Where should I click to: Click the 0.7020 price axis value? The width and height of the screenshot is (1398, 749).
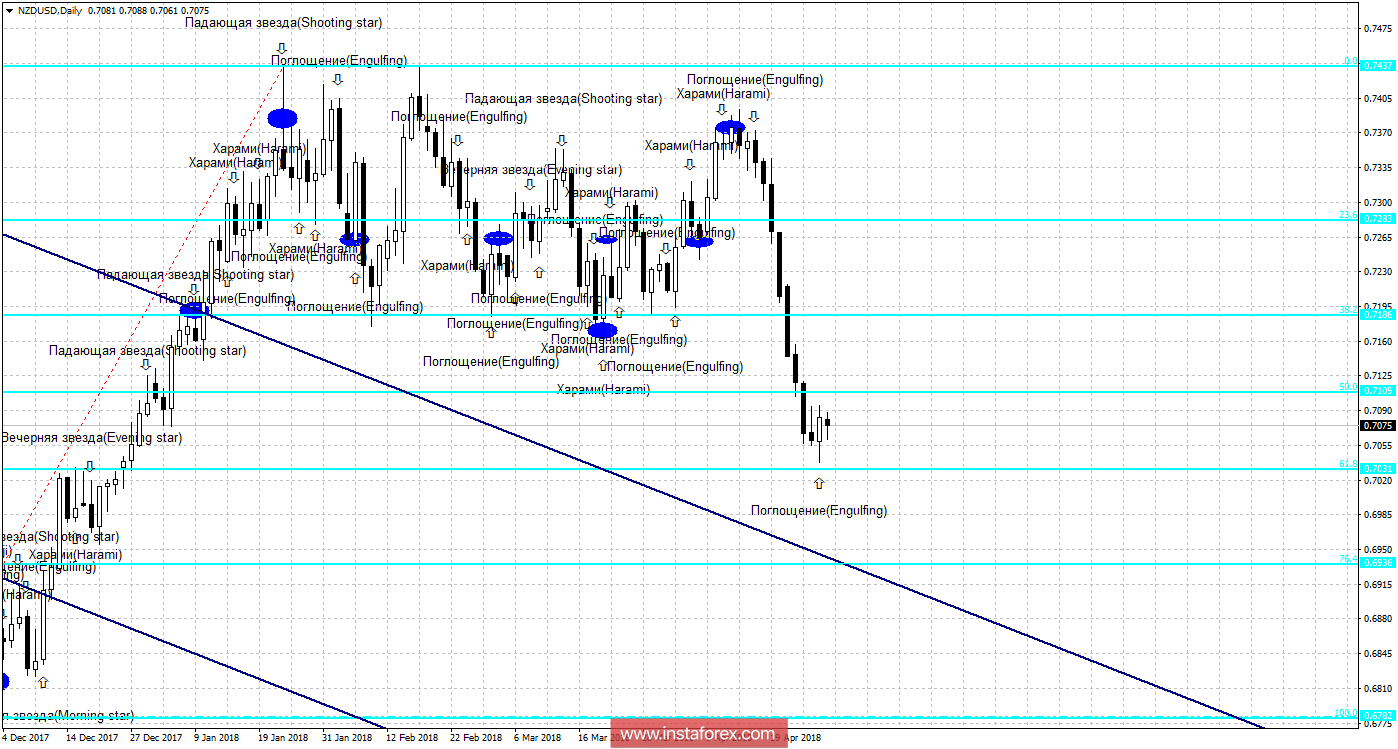pos(1378,480)
